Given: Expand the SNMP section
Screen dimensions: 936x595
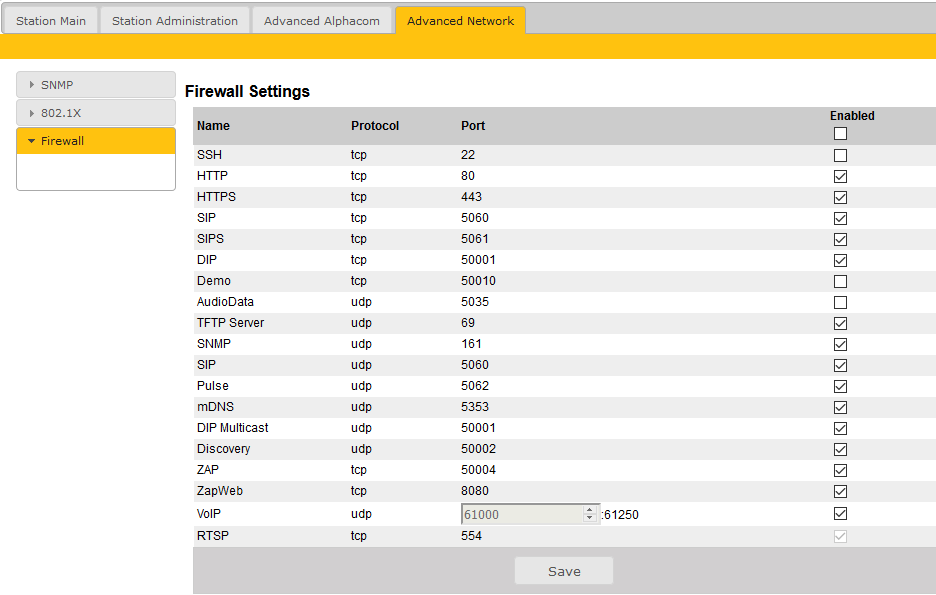Looking at the screenshot, I should tap(96, 85).
